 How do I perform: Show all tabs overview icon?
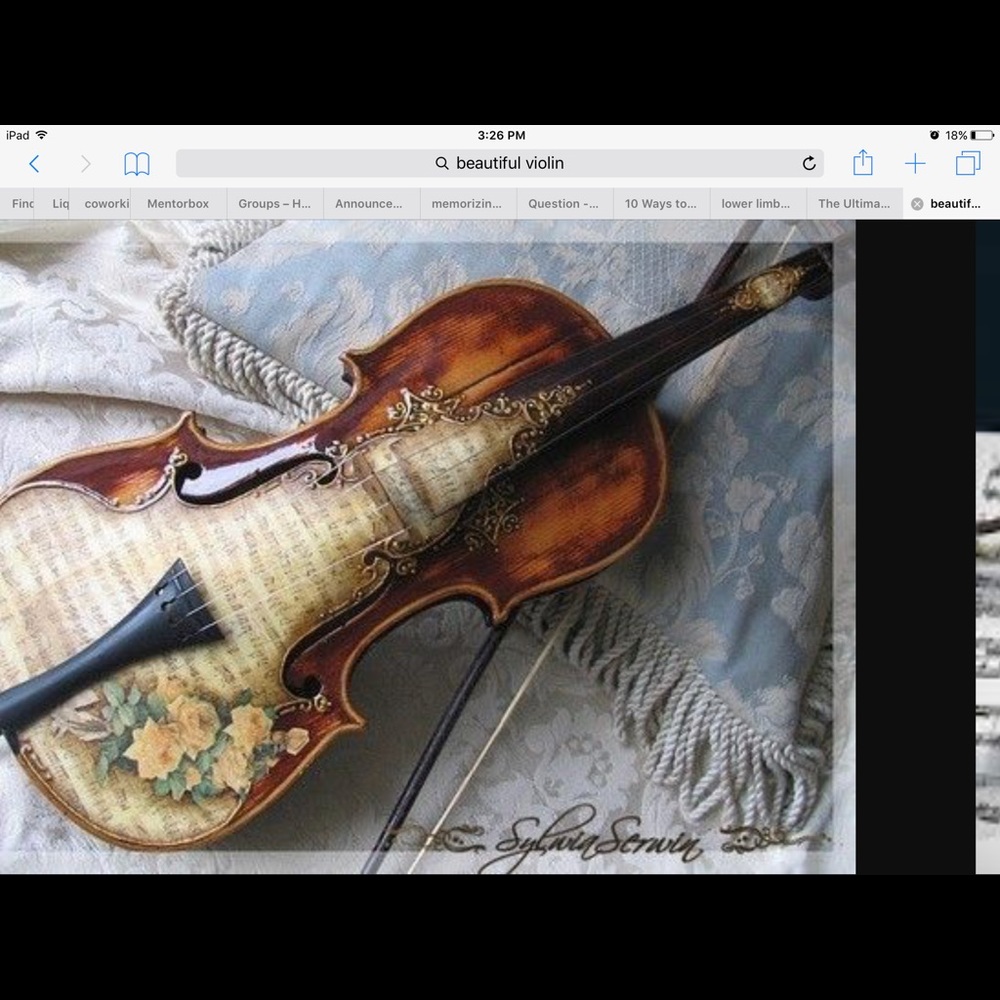pyautogui.click(x=968, y=164)
